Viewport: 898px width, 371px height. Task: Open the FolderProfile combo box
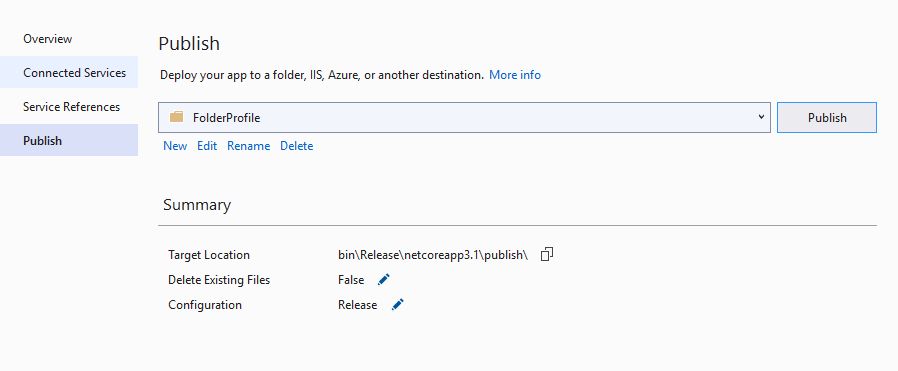(x=464, y=117)
